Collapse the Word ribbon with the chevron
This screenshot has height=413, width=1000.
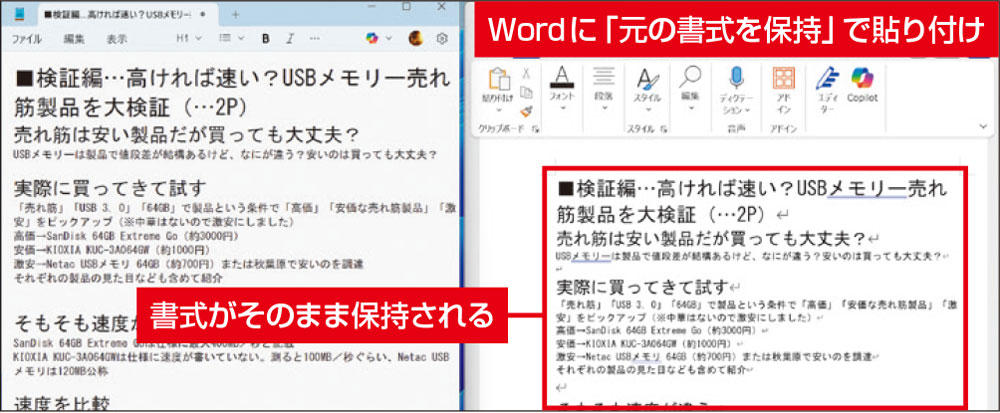tap(983, 127)
